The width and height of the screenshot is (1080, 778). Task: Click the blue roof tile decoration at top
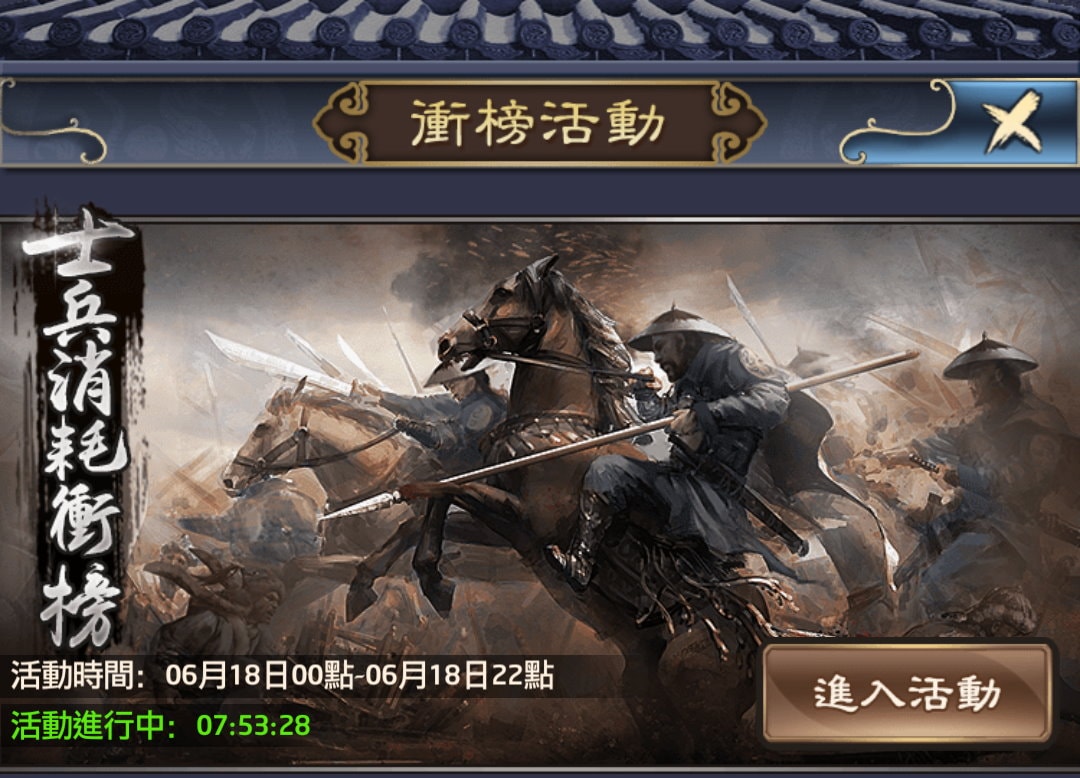click(540, 29)
